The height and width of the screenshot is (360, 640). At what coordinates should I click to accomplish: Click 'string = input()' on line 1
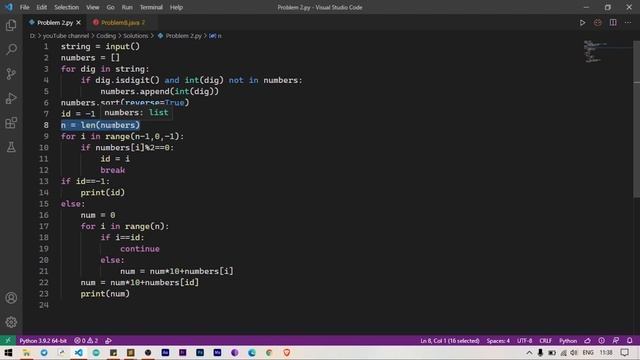[100, 47]
